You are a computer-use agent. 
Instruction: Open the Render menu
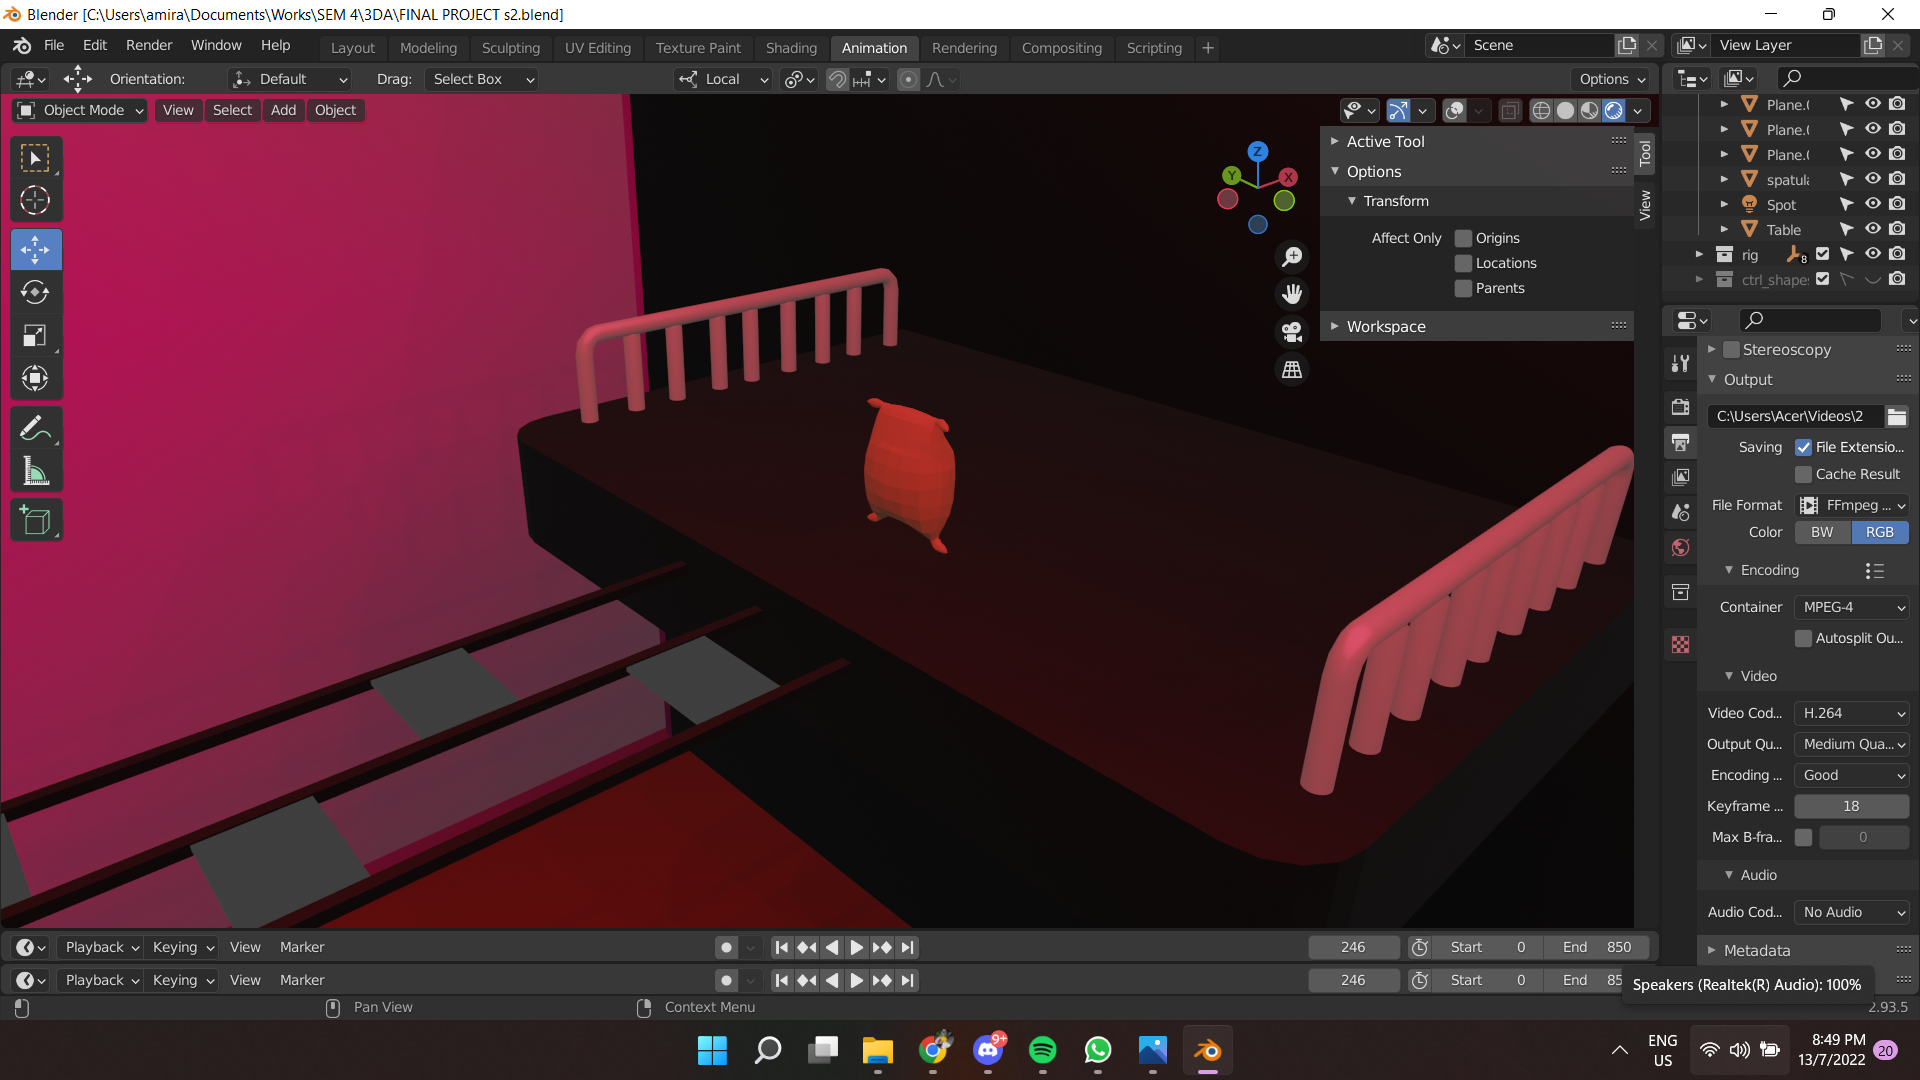[x=148, y=45]
